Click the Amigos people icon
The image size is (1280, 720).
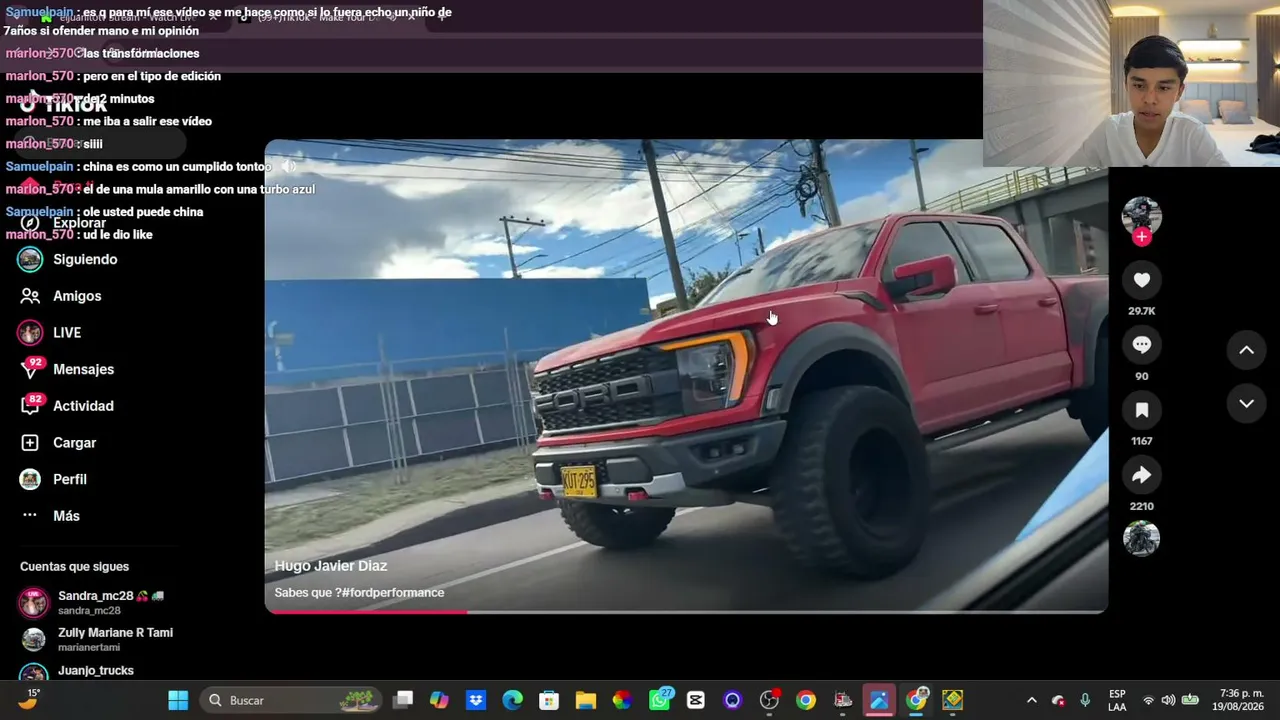30,296
